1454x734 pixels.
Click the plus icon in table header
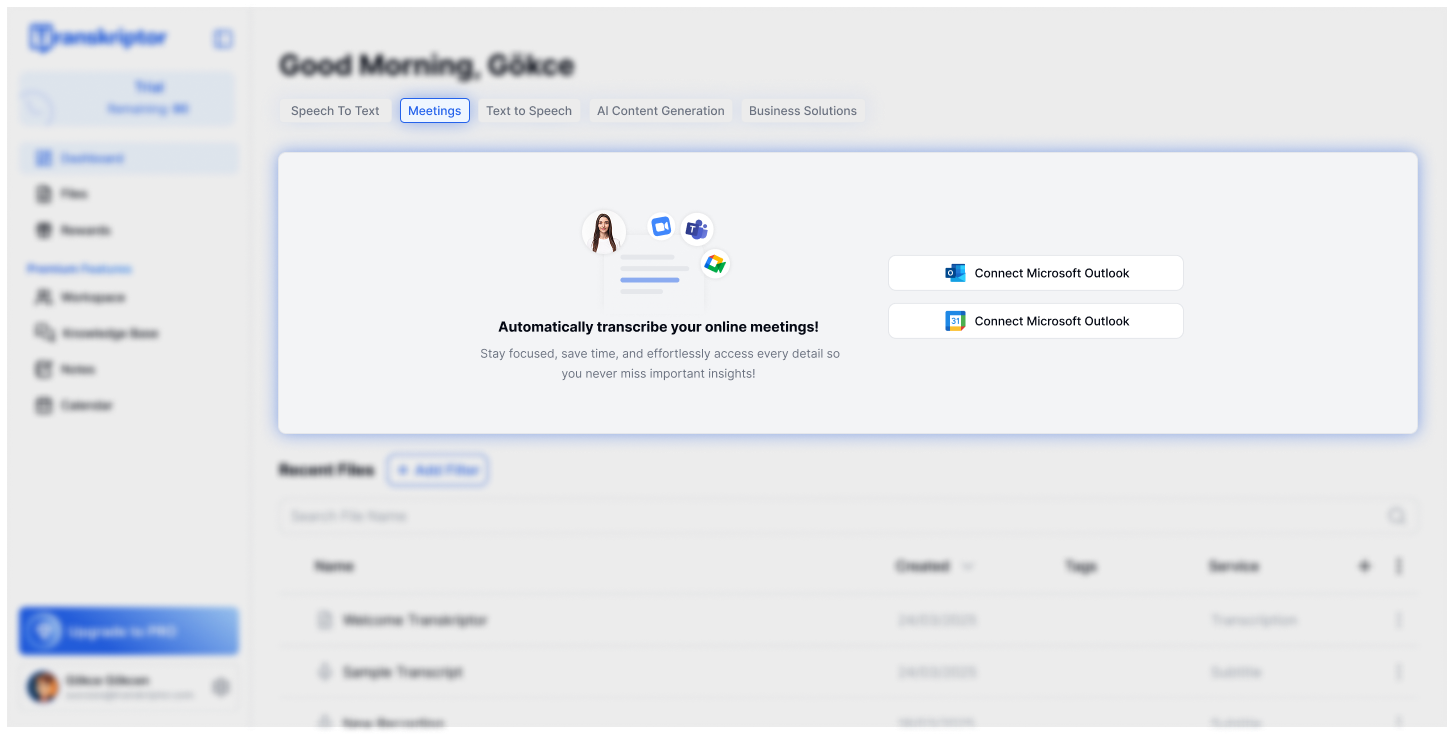1364,566
